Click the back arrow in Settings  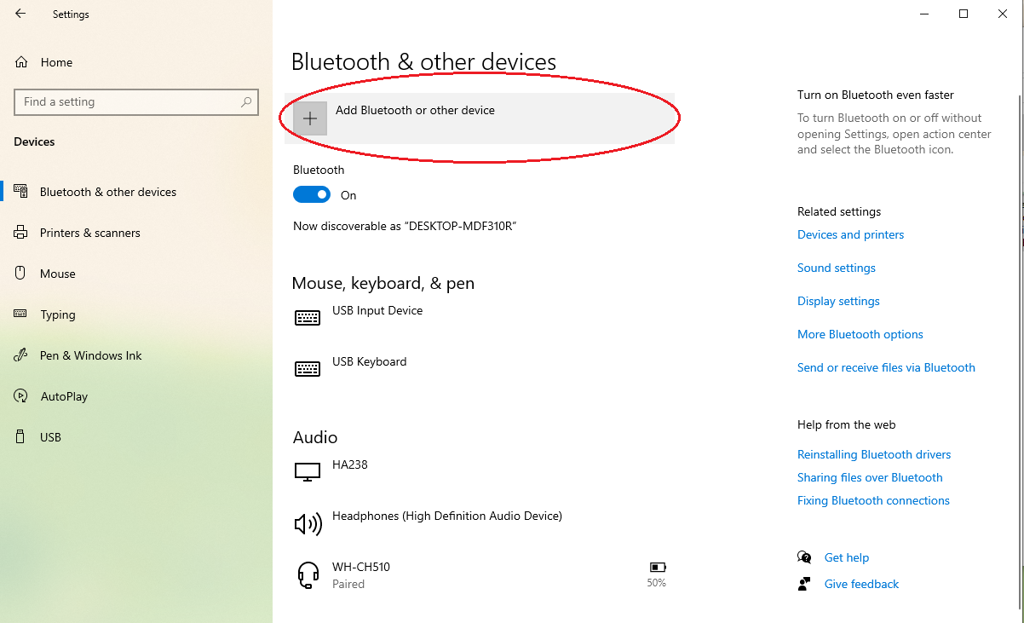(20, 14)
